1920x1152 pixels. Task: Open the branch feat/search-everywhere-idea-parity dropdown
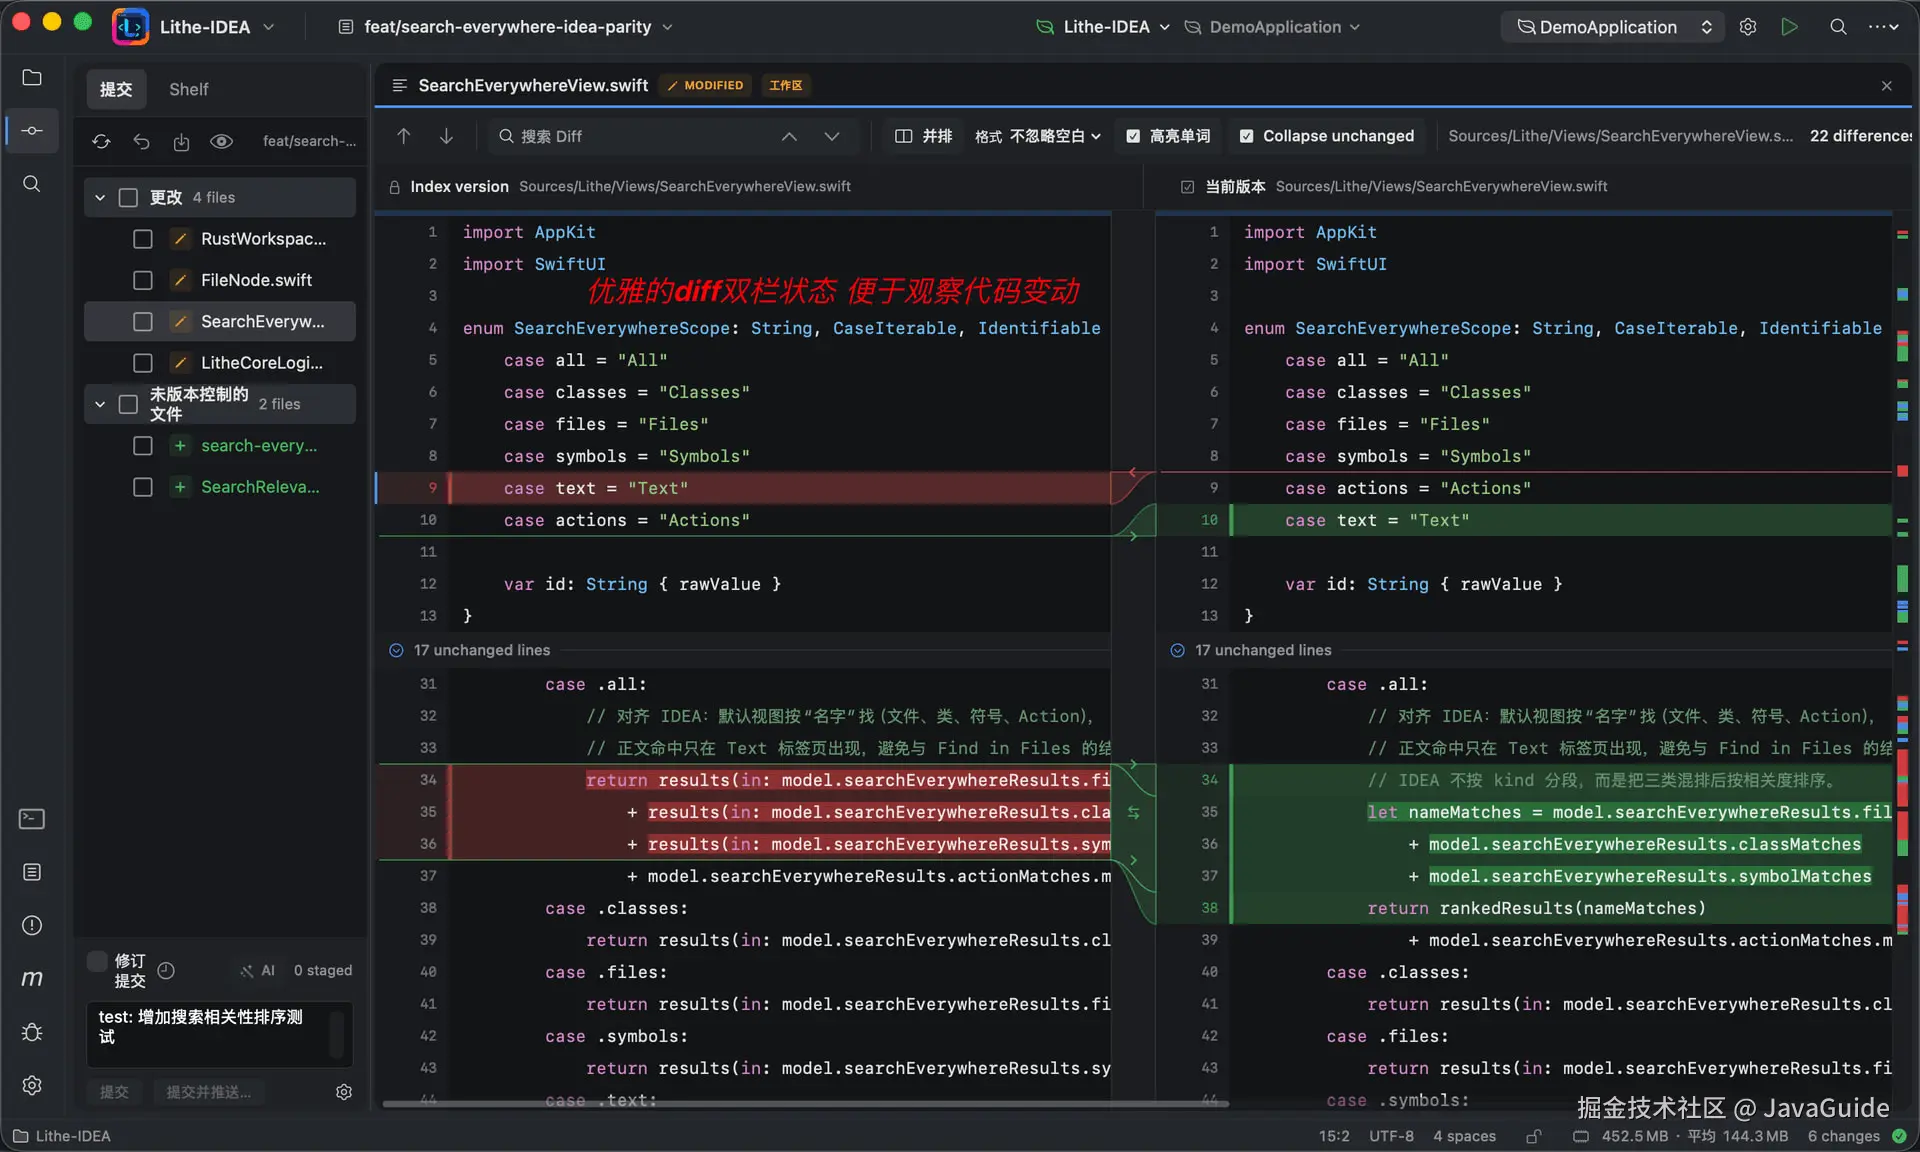(507, 27)
